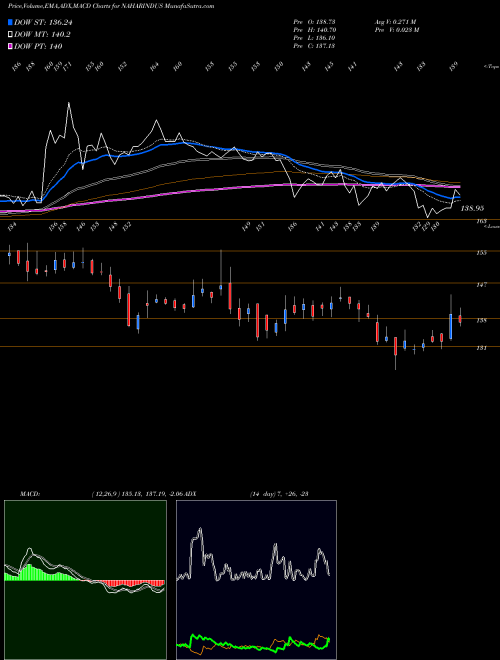Open the dark blue ADX indicator panel

(256, 580)
